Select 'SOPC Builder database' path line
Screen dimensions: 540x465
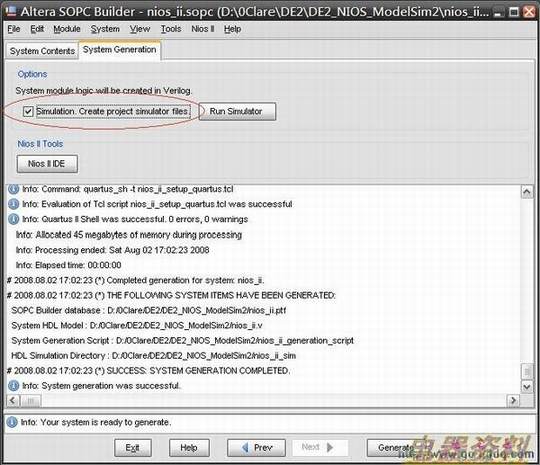click(148, 311)
